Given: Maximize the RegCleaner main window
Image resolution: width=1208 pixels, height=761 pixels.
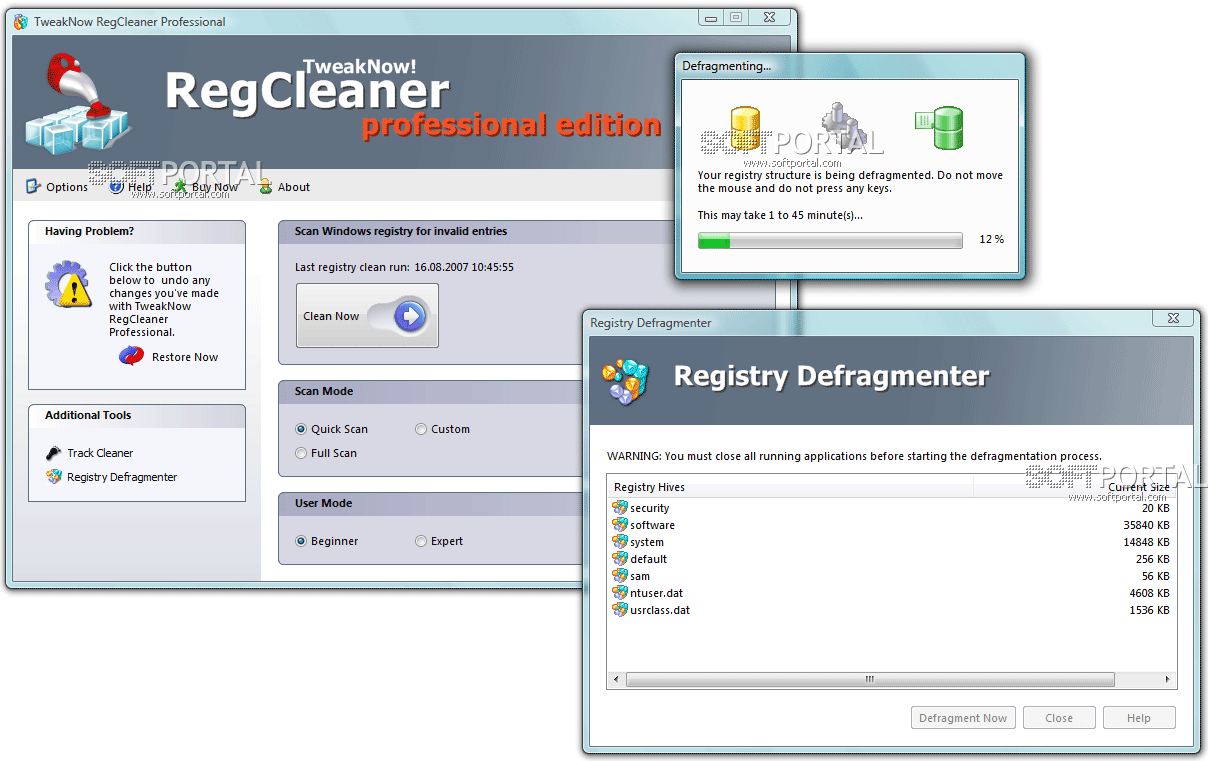Looking at the screenshot, I should 736,17.
